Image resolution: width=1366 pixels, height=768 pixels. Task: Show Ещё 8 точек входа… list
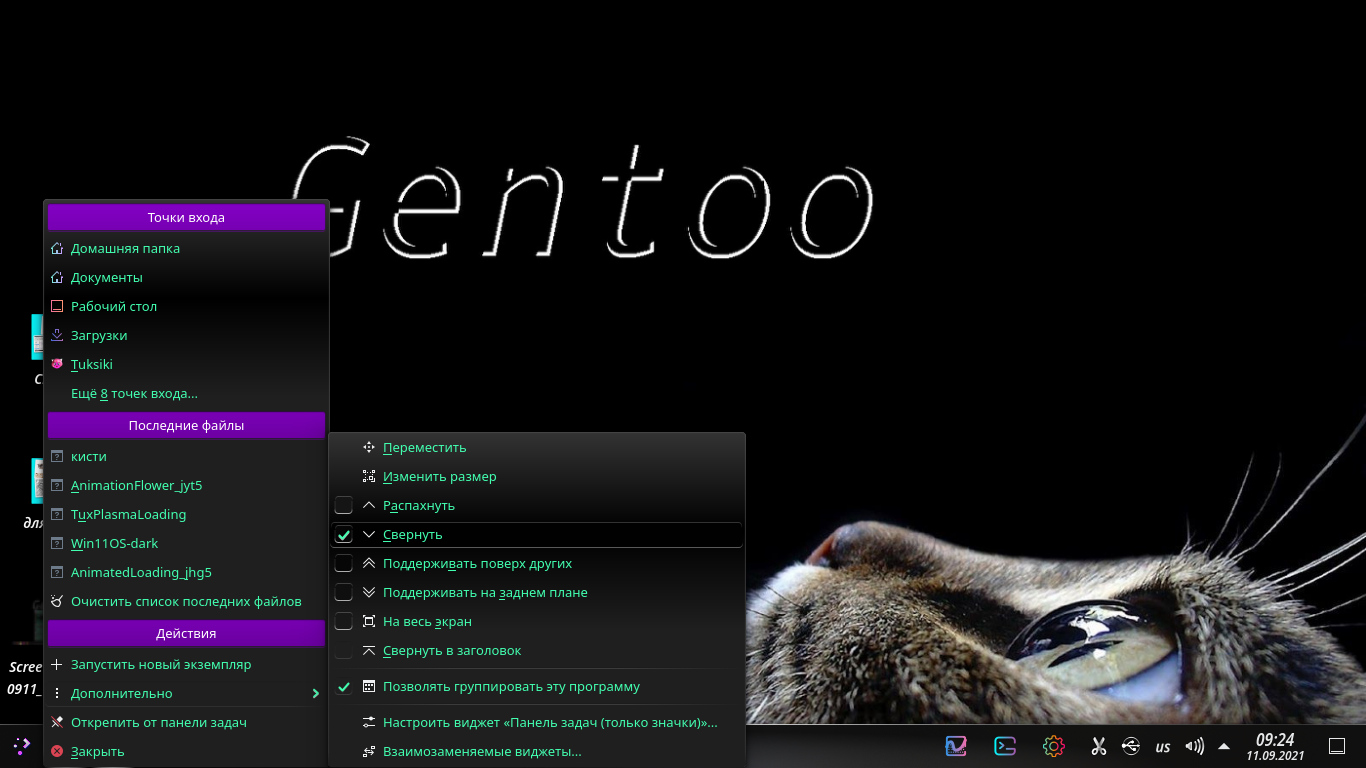click(186, 393)
